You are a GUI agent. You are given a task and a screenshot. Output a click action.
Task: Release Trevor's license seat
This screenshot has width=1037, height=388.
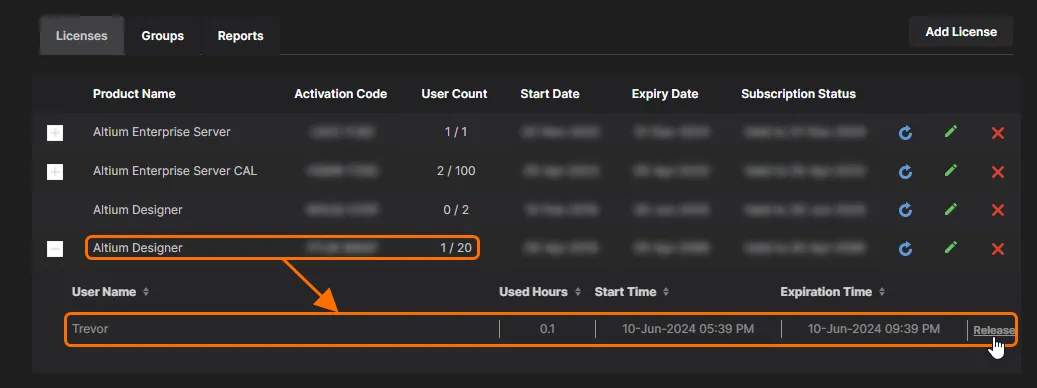[x=993, y=330]
